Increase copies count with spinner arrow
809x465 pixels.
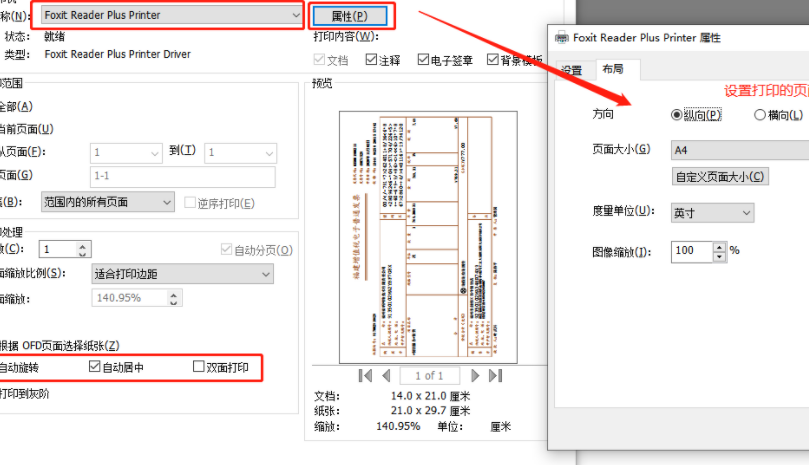click(x=82, y=244)
